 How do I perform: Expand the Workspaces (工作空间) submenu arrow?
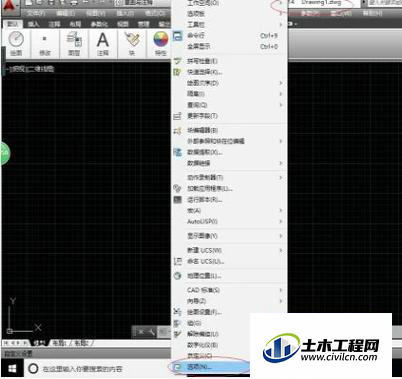point(281,3)
